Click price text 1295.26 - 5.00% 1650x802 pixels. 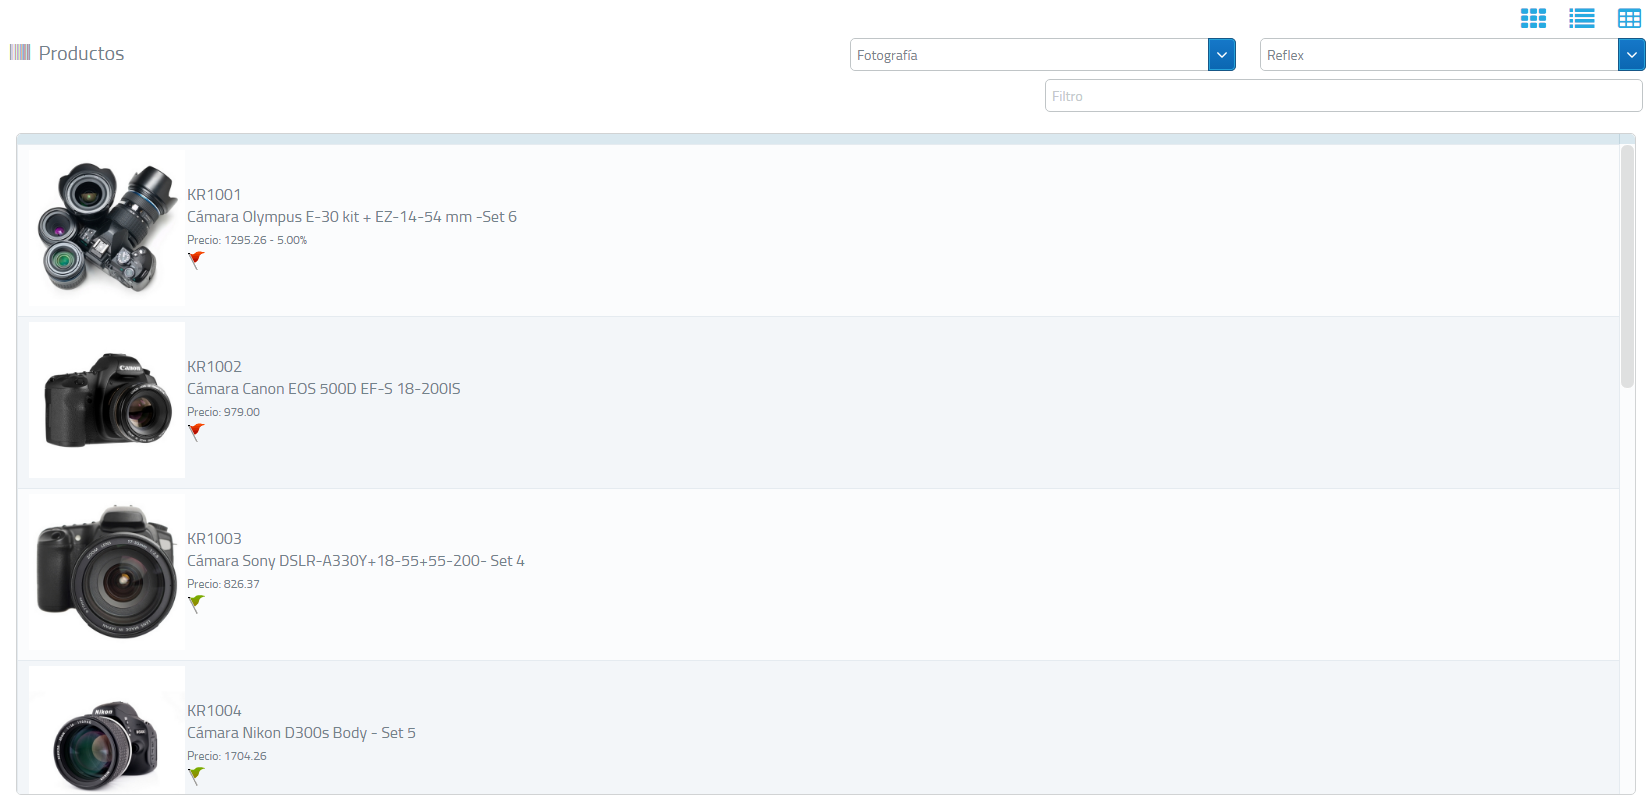coord(266,240)
